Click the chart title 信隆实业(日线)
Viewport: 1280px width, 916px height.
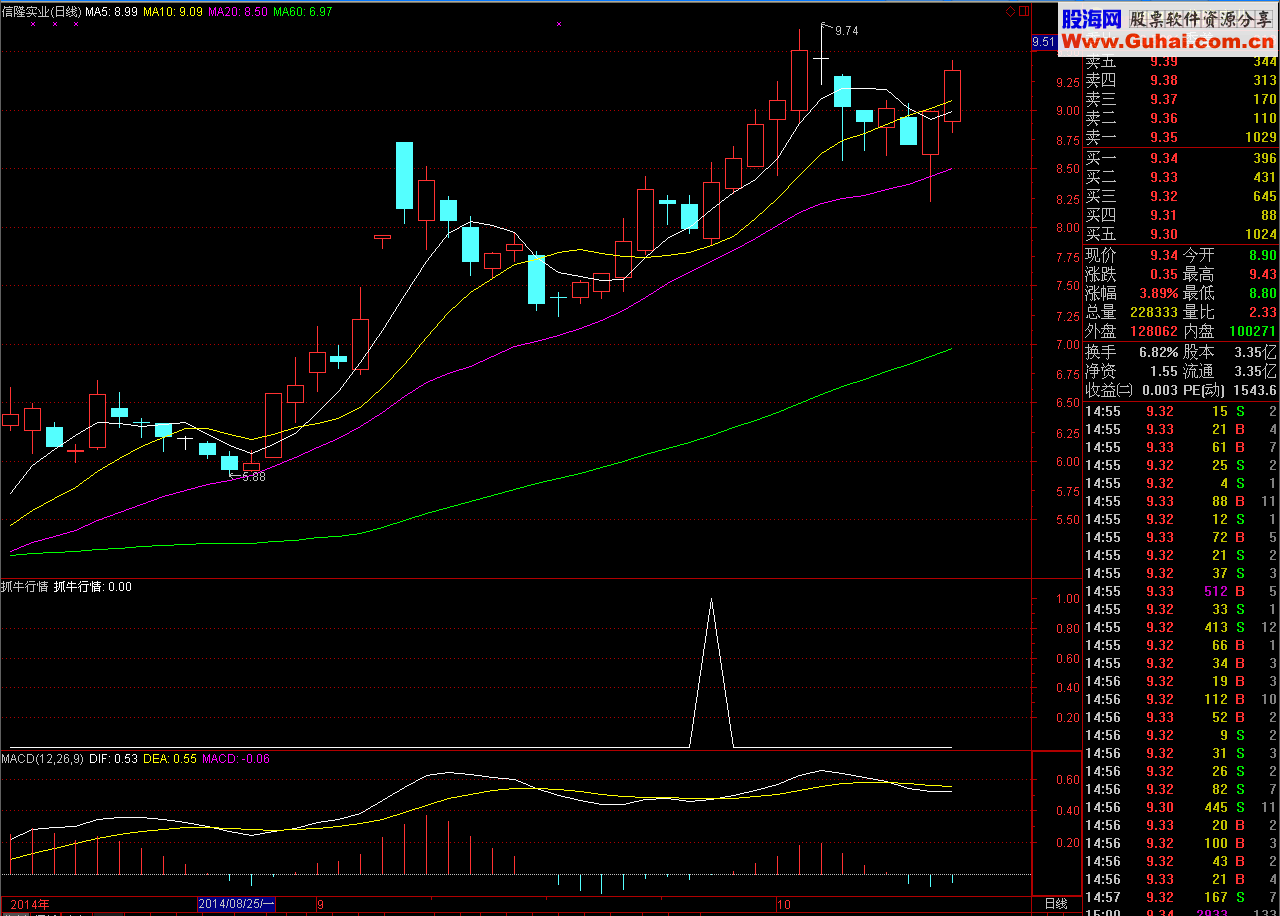41,11
